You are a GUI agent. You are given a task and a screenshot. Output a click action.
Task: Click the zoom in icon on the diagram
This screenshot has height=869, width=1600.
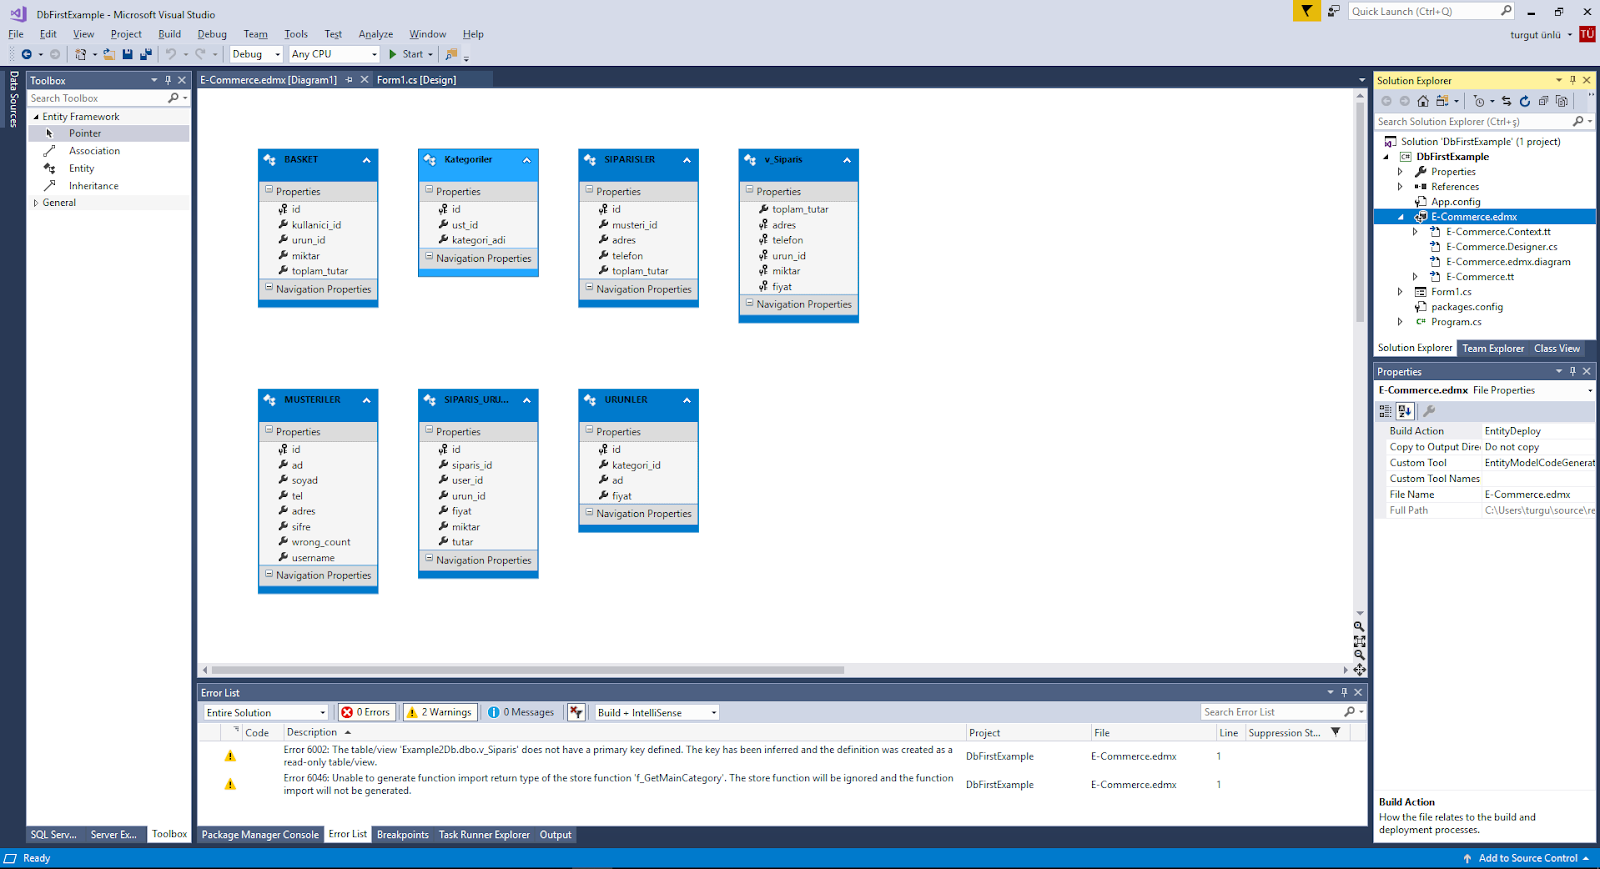tap(1359, 627)
